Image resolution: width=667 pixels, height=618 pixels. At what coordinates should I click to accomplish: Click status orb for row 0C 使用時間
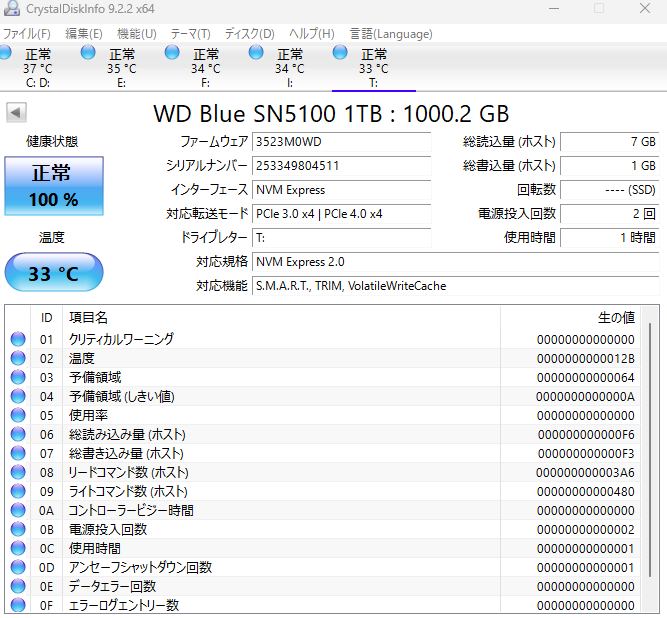coord(18,548)
